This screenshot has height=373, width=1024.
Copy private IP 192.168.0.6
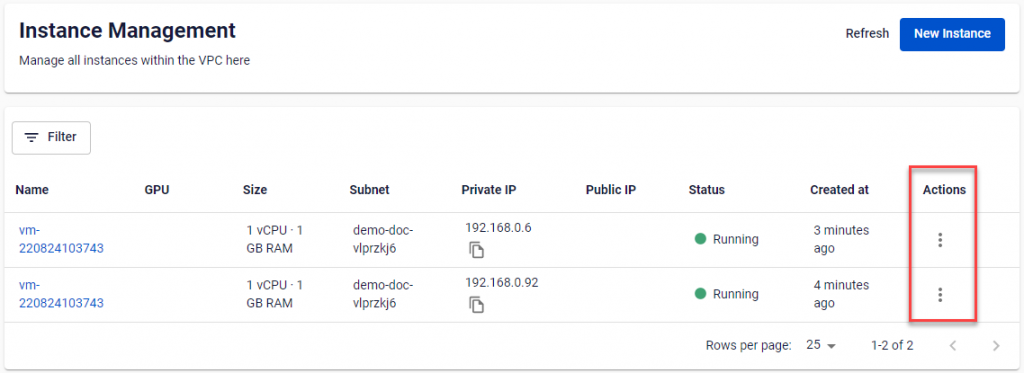(x=477, y=250)
